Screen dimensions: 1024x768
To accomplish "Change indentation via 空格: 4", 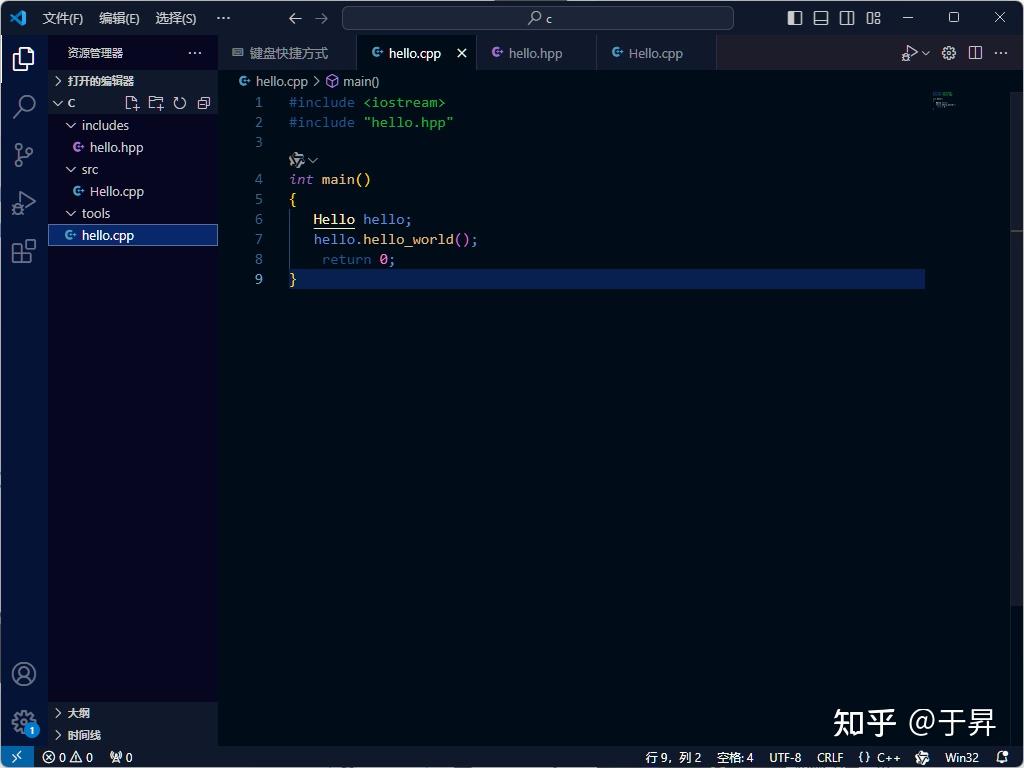I will point(735,757).
